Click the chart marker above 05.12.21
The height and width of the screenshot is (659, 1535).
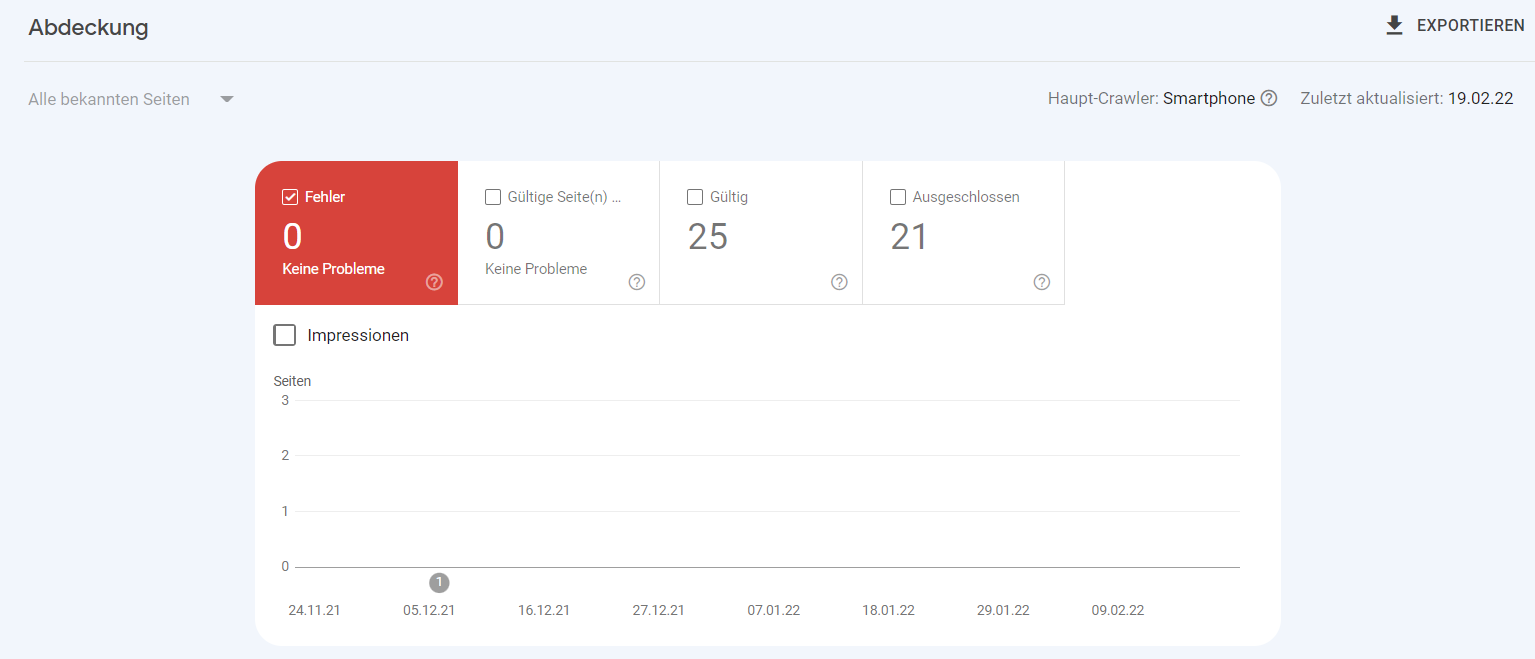[x=438, y=582]
